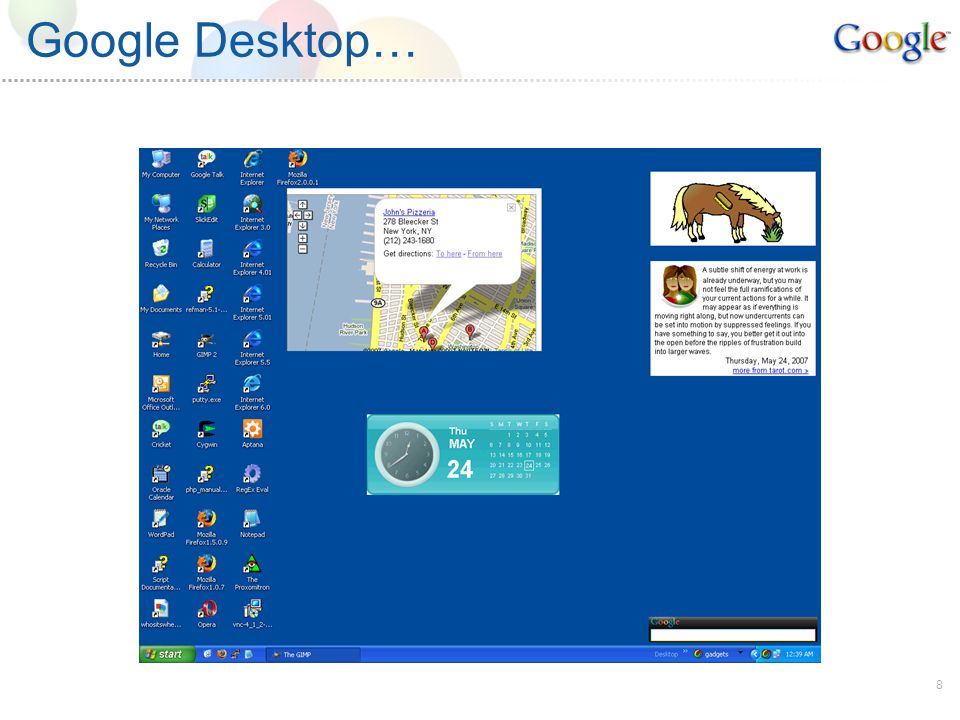
Task: Focus the Google Desktop search box
Action: (x=733, y=635)
